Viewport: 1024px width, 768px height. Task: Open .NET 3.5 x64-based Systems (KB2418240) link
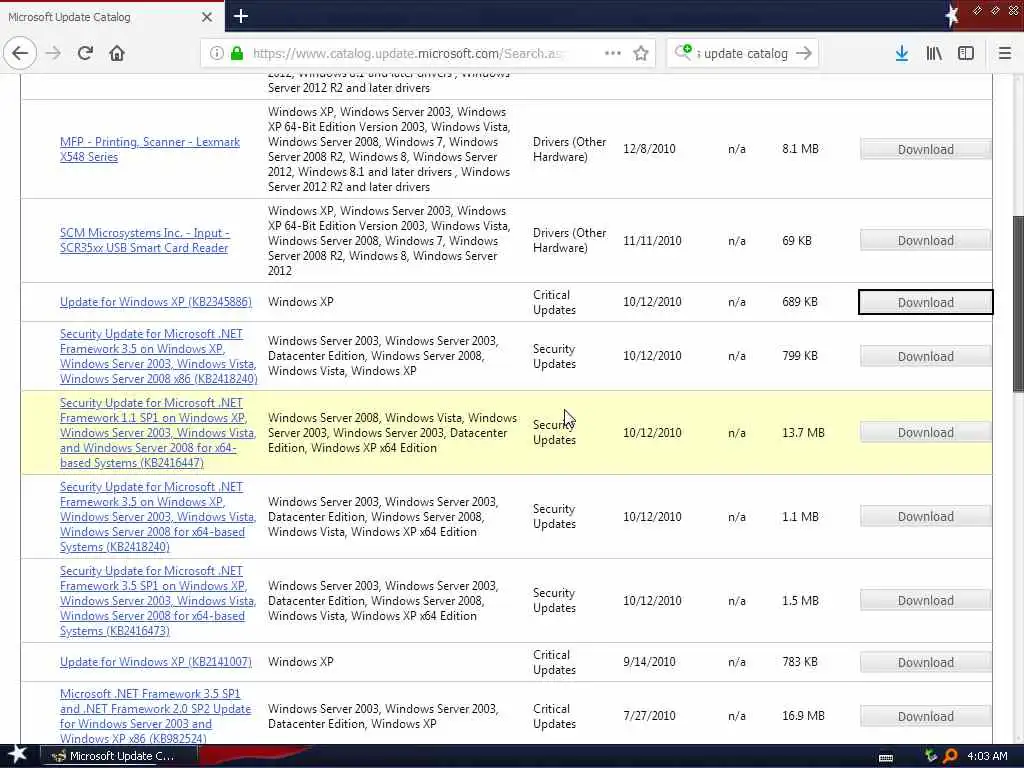(157, 517)
